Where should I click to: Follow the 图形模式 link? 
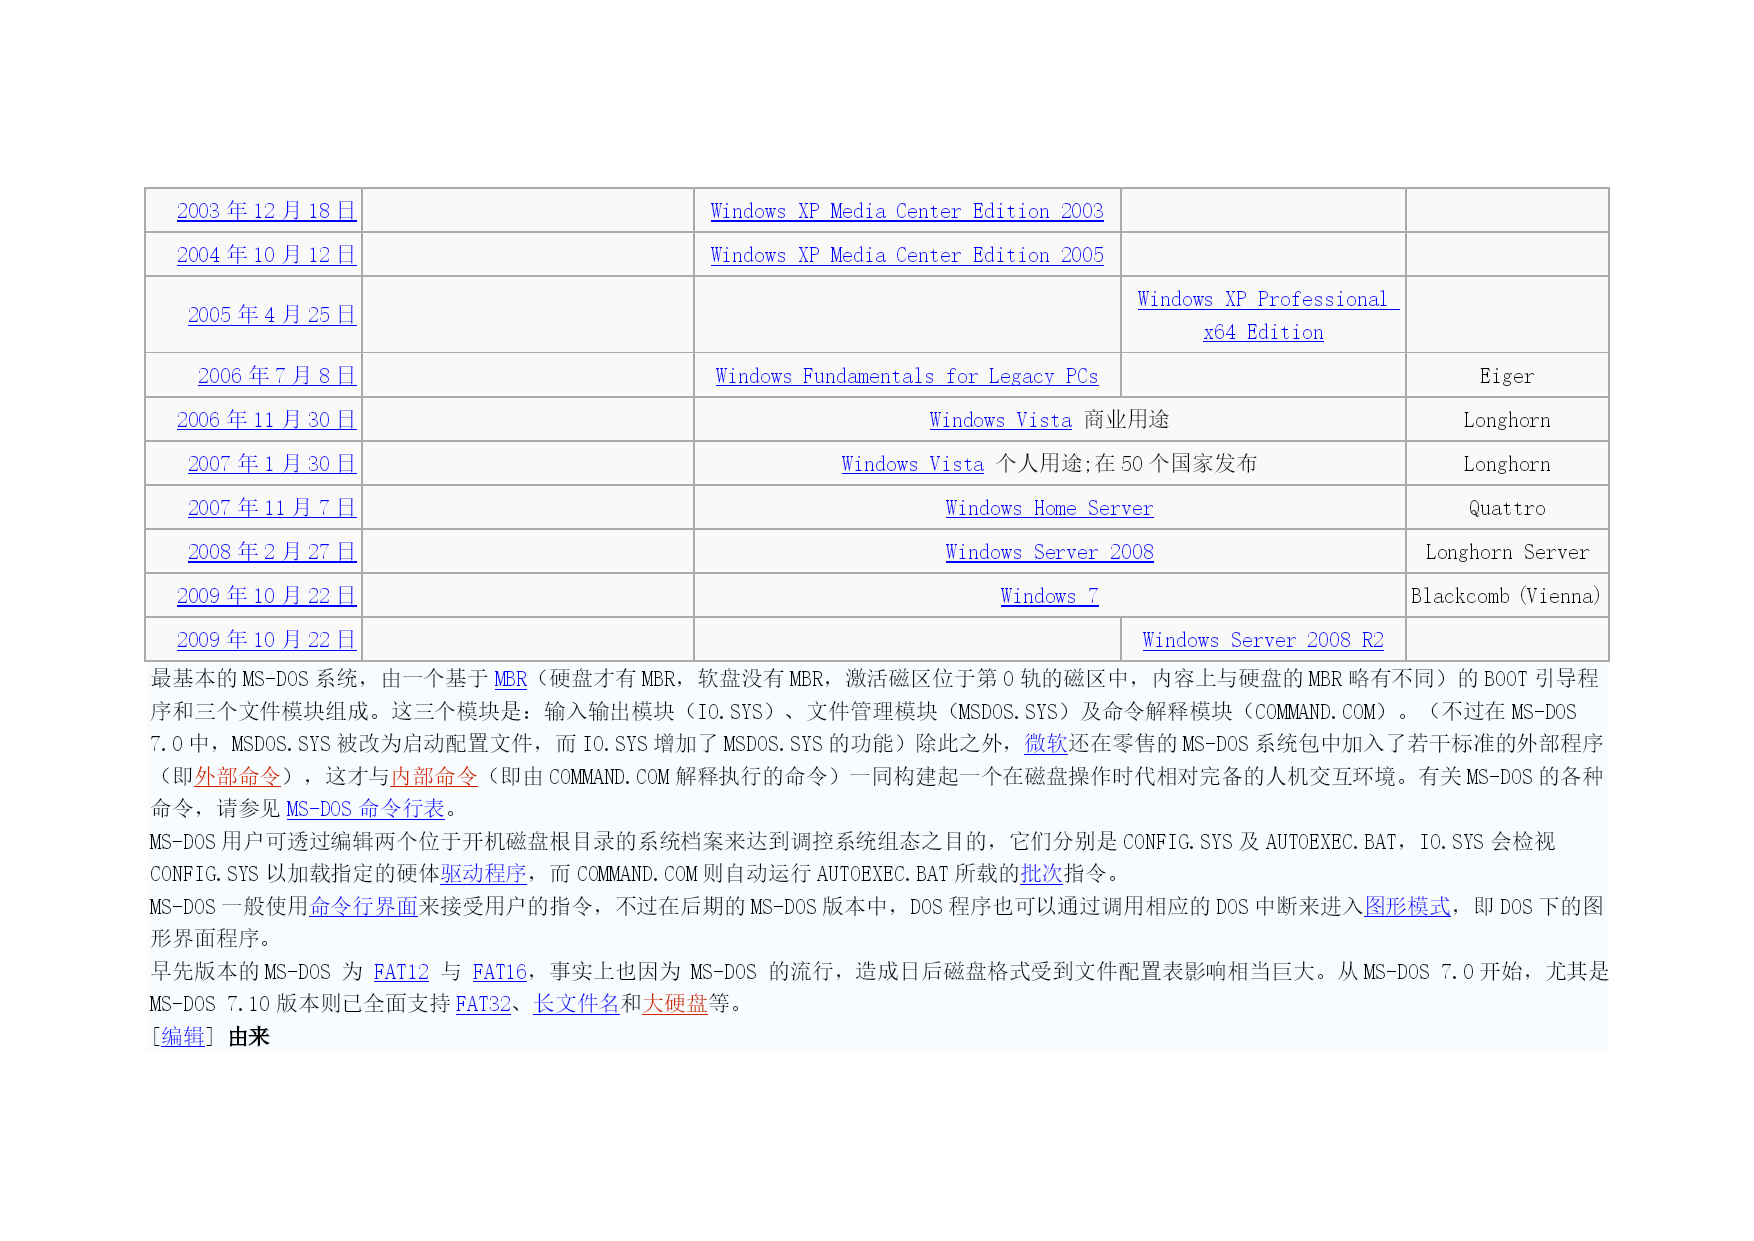click(1407, 907)
